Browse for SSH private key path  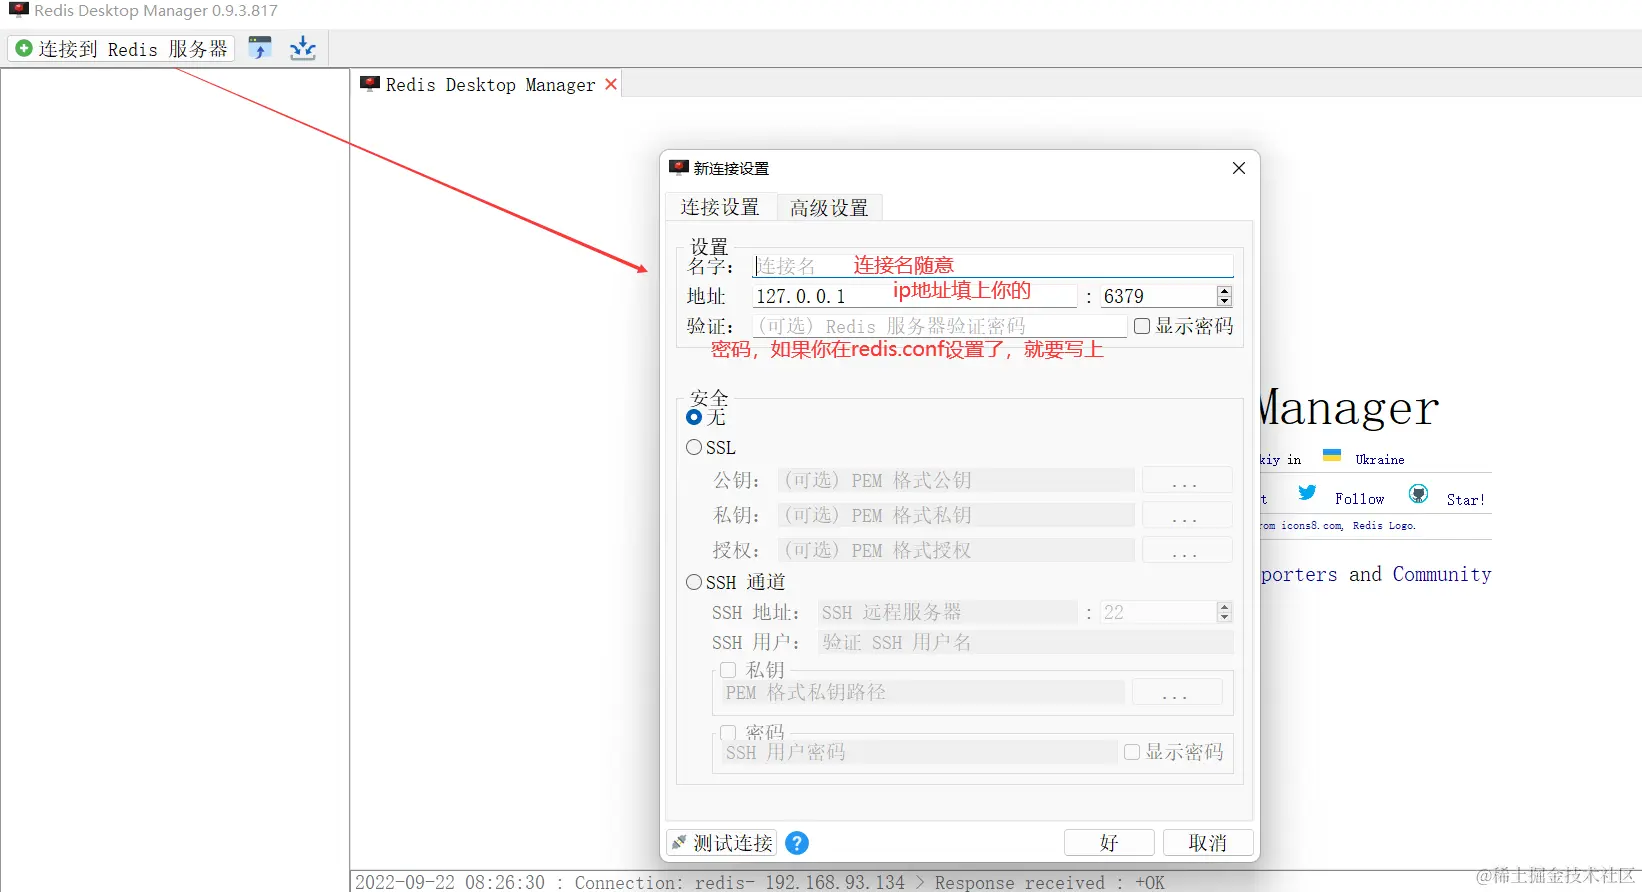[x=1177, y=692]
